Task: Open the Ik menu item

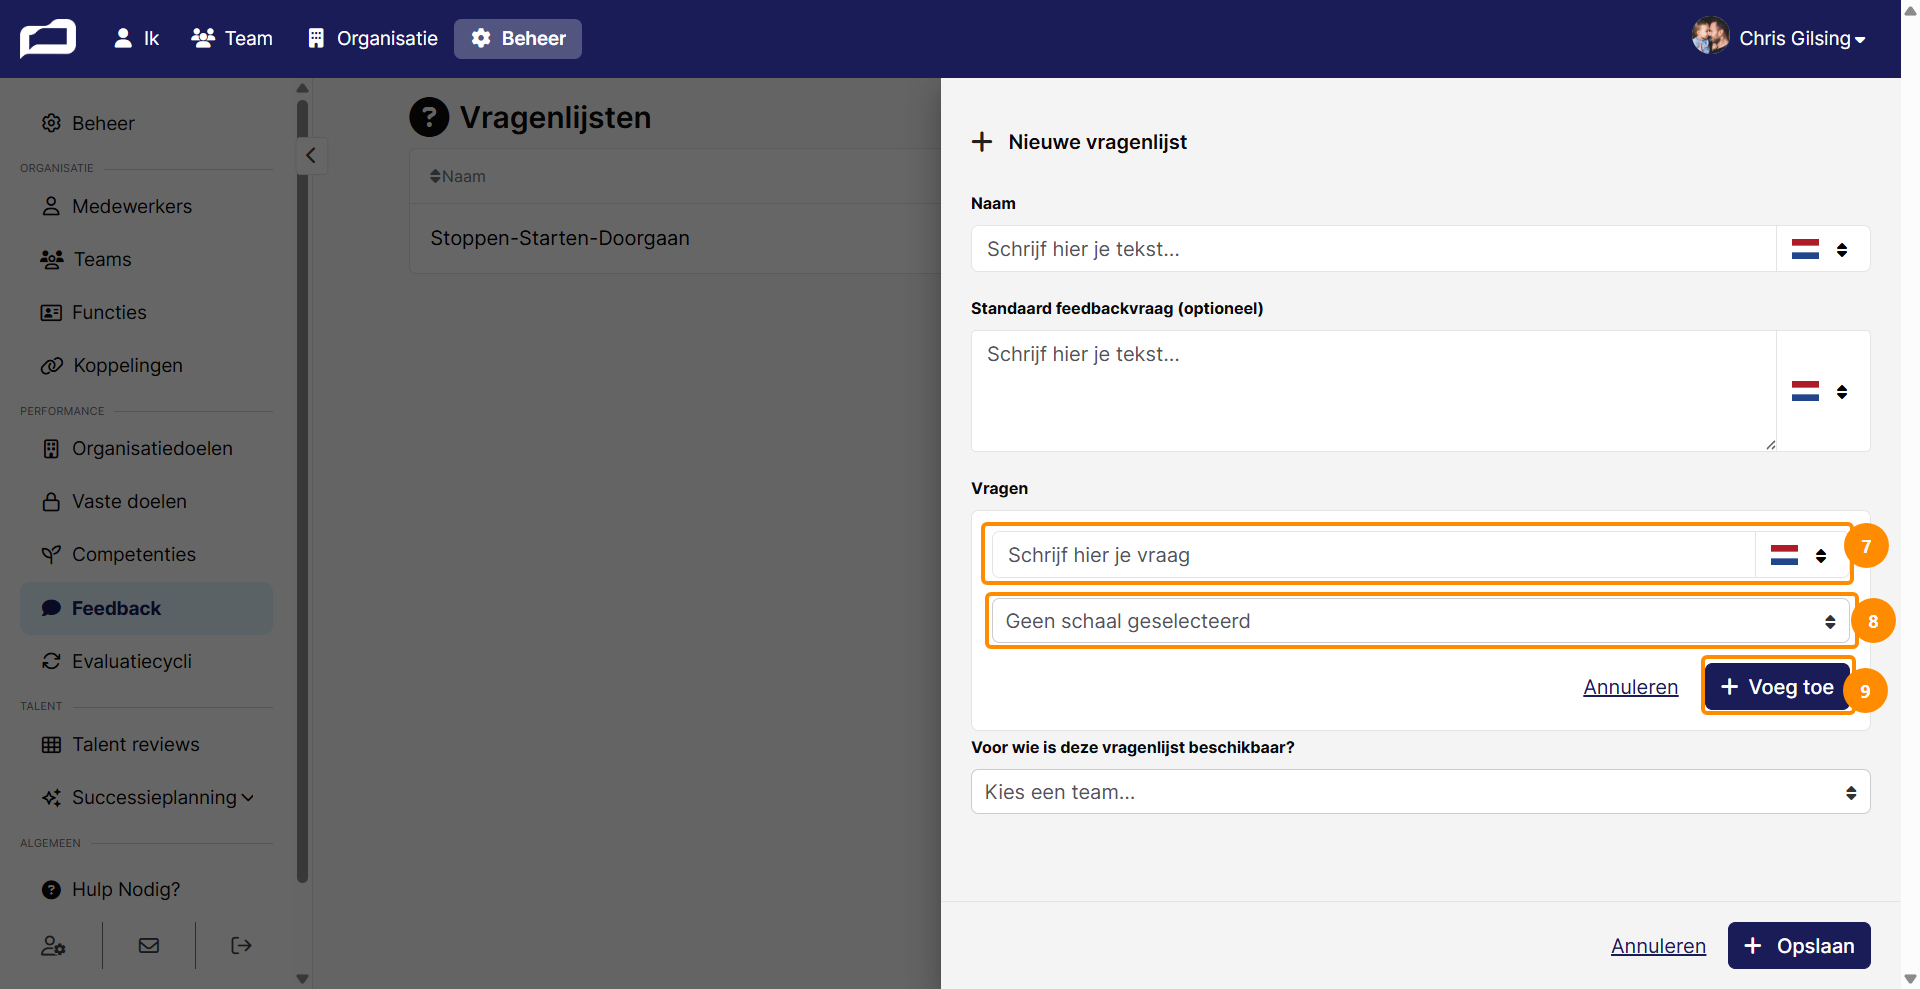Action: point(137,39)
